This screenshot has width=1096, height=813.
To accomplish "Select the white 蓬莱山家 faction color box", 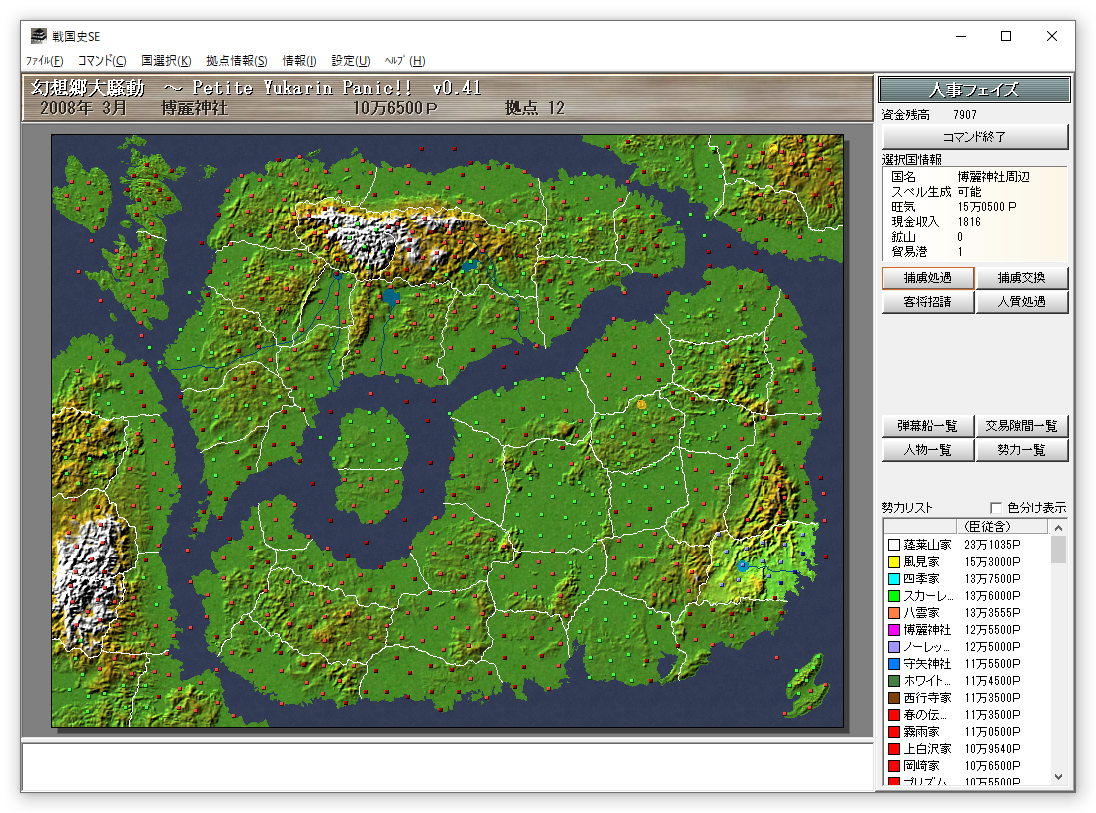I will [x=894, y=545].
